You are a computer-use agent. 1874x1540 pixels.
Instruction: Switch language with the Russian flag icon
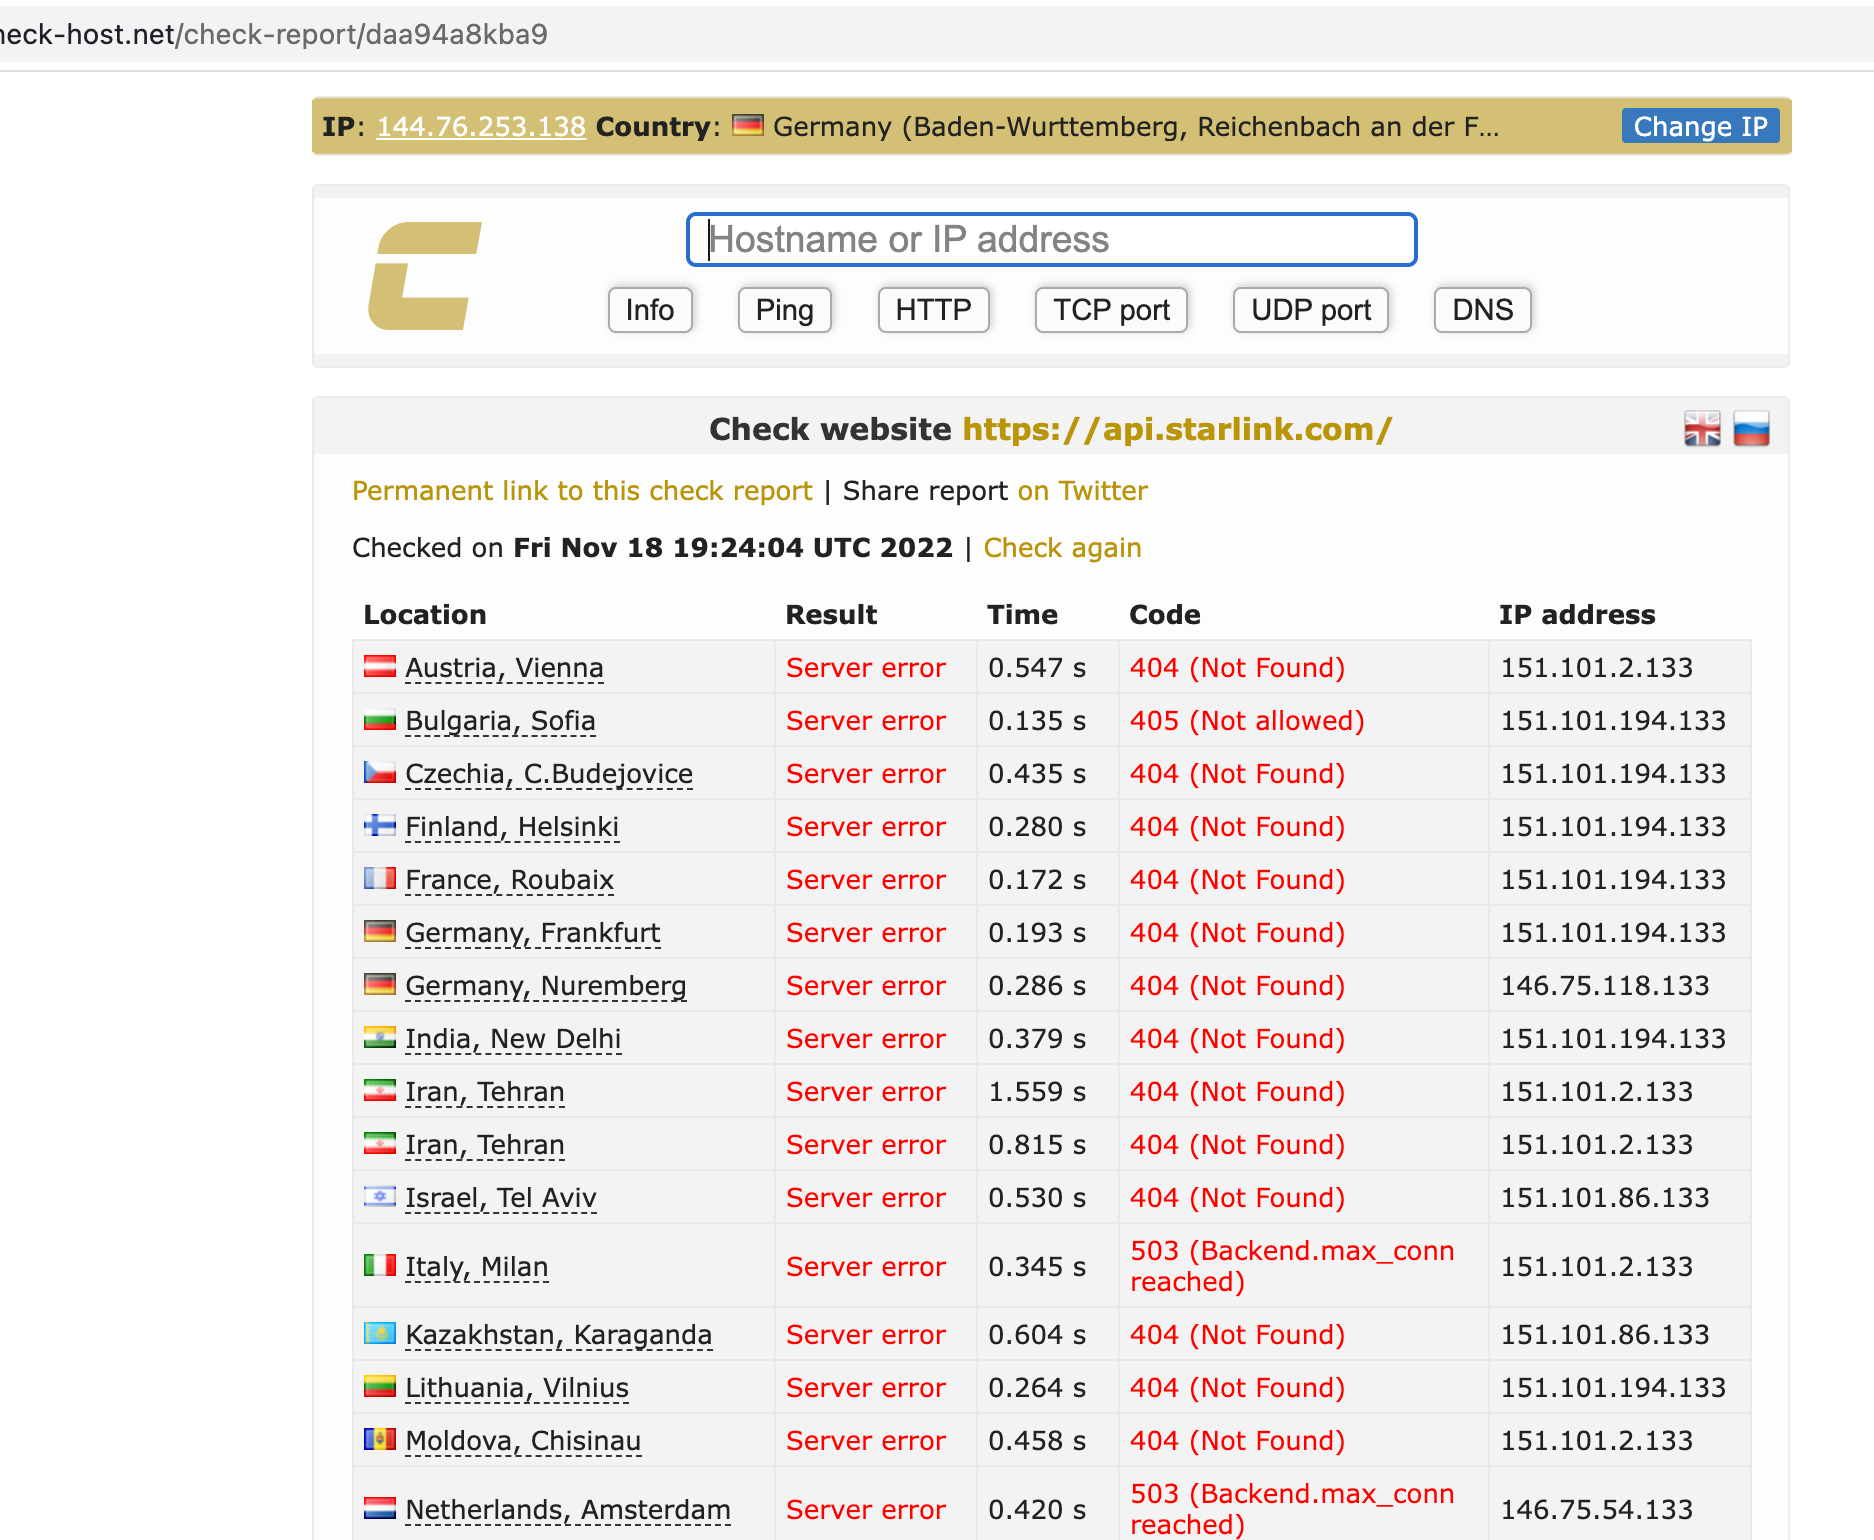click(1751, 430)
